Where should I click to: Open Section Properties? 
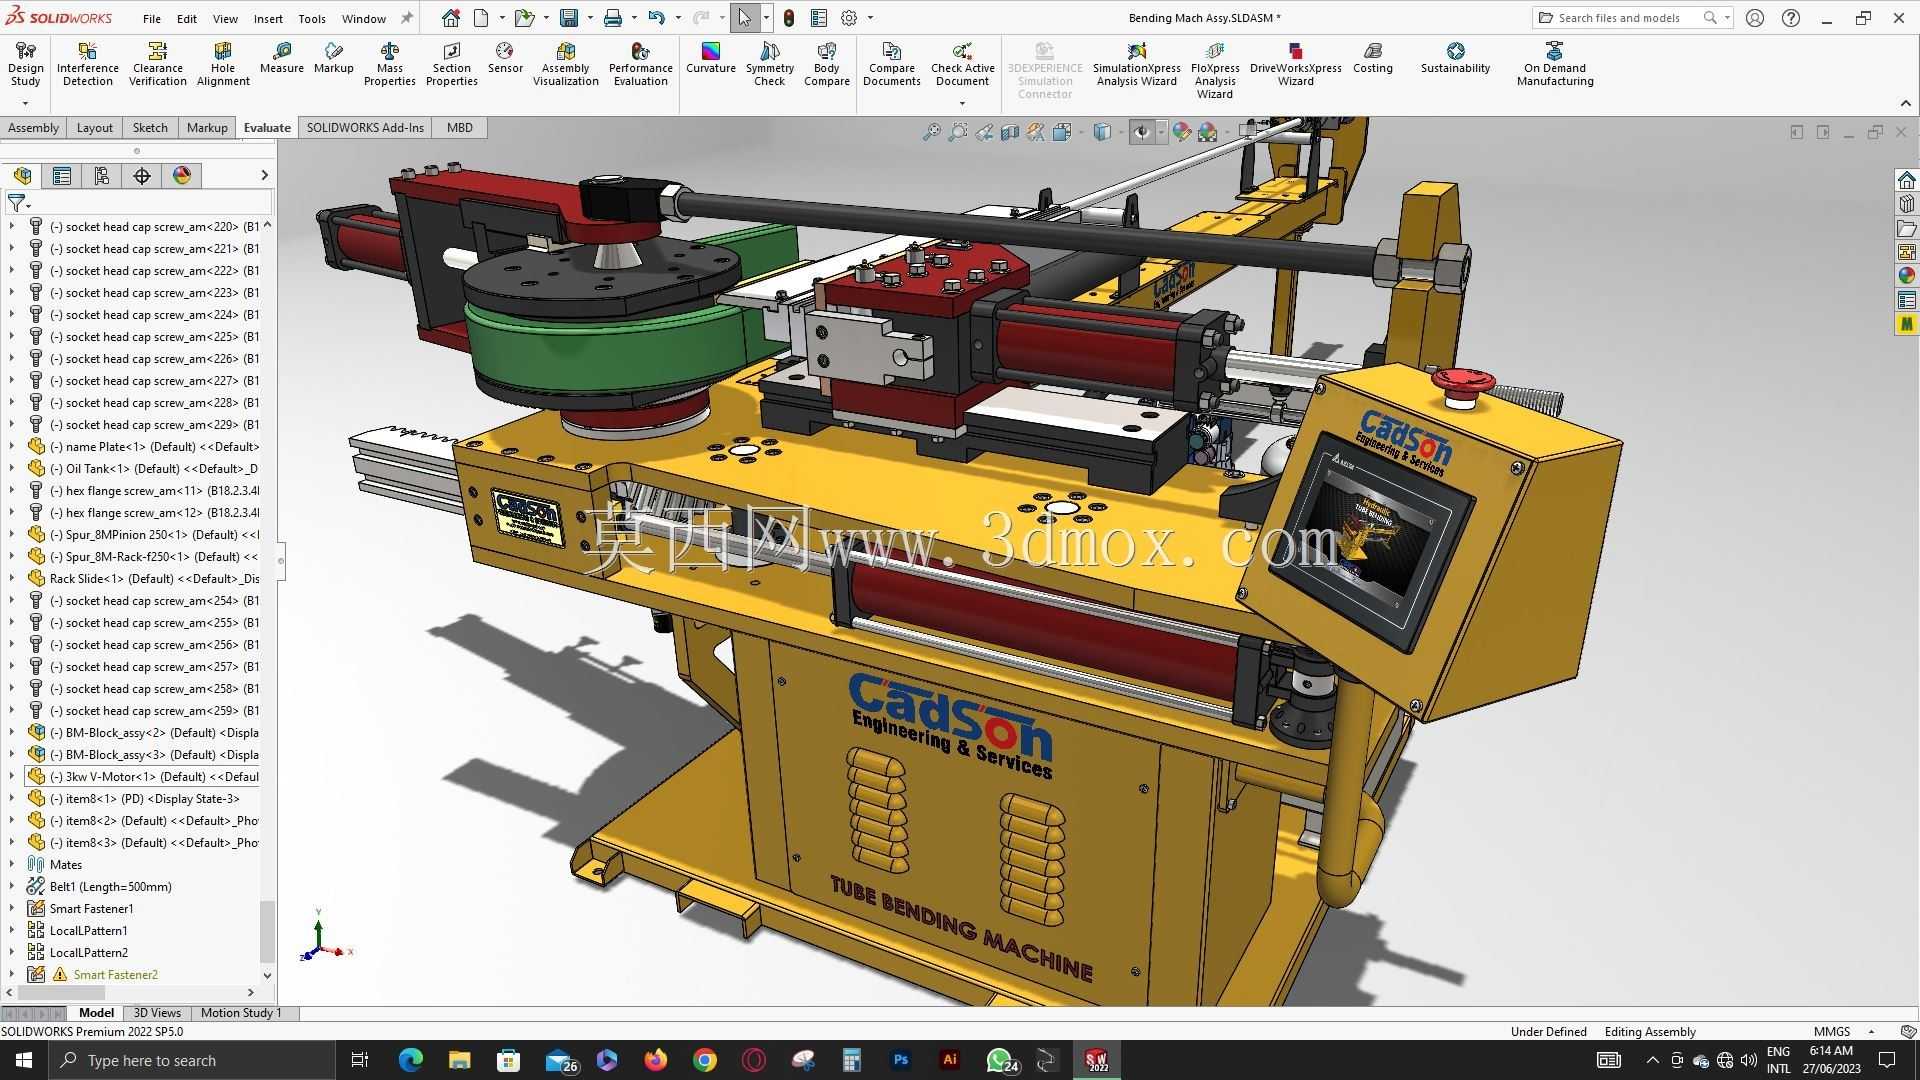click(452, 64)
